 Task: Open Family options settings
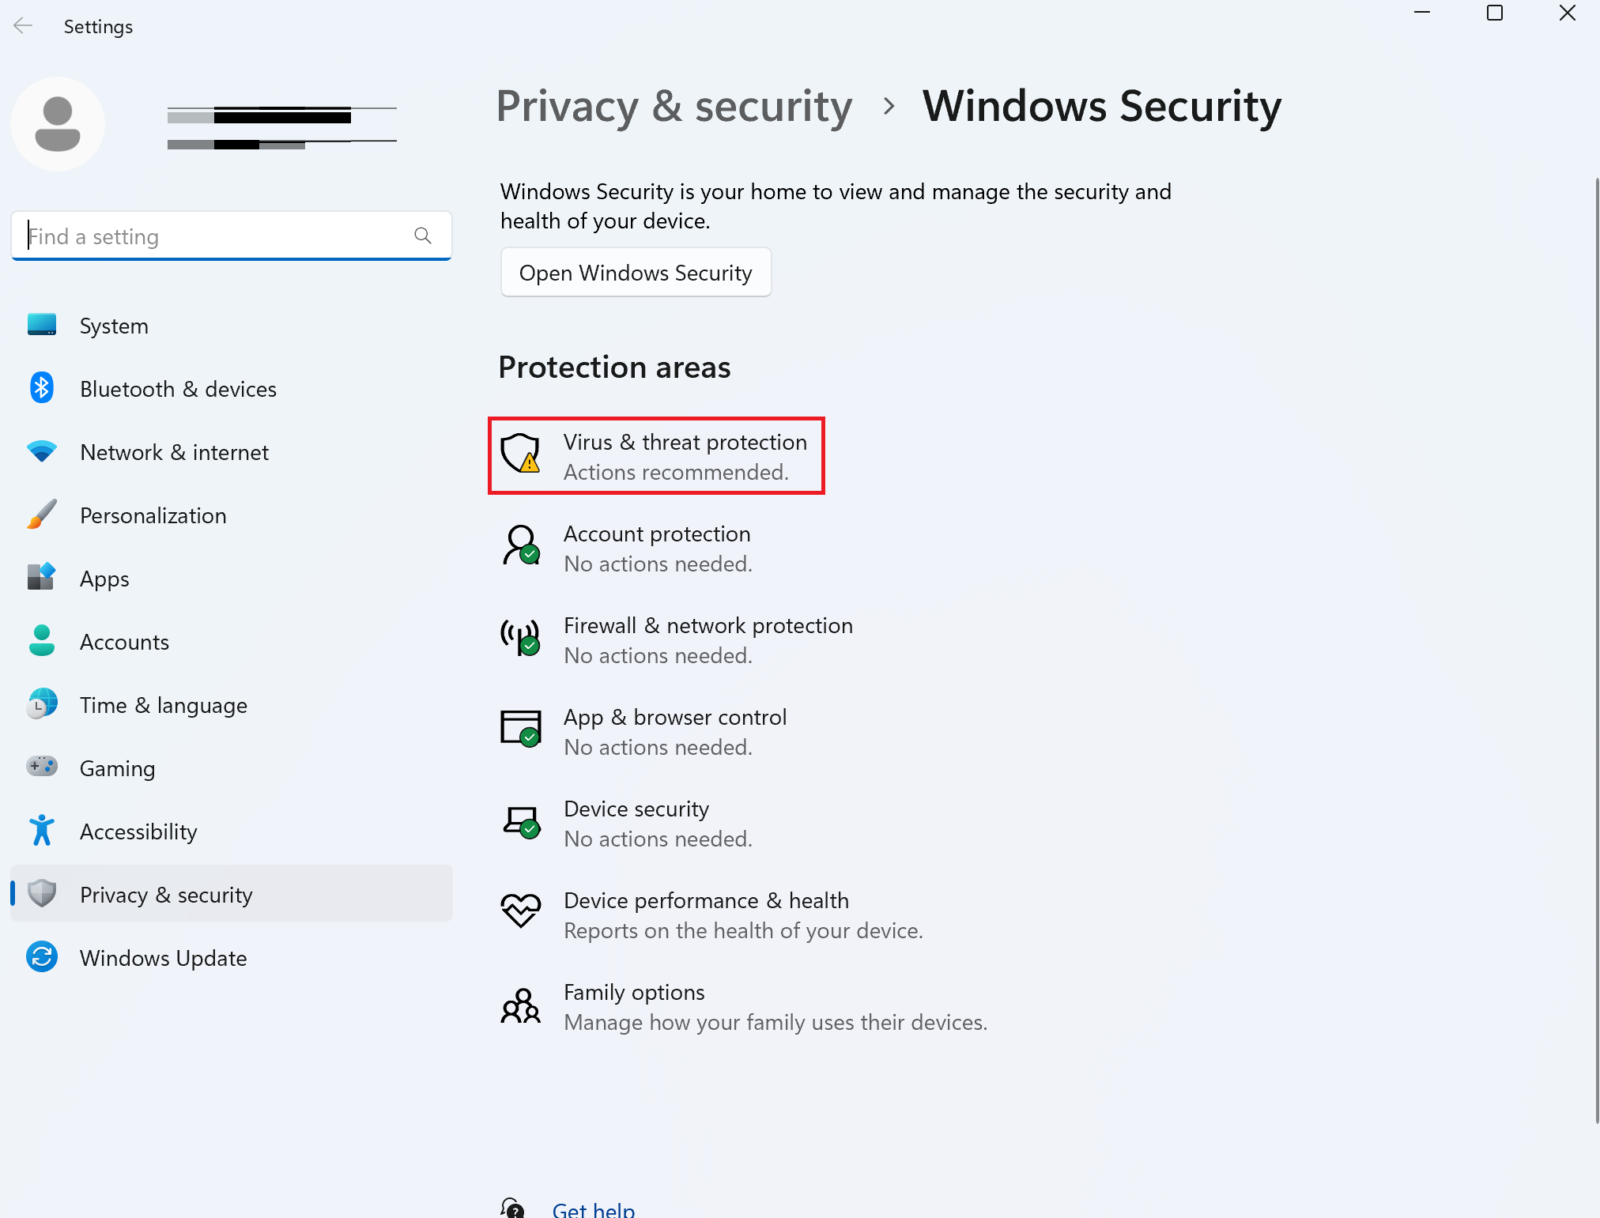[x=634, y=1006]
